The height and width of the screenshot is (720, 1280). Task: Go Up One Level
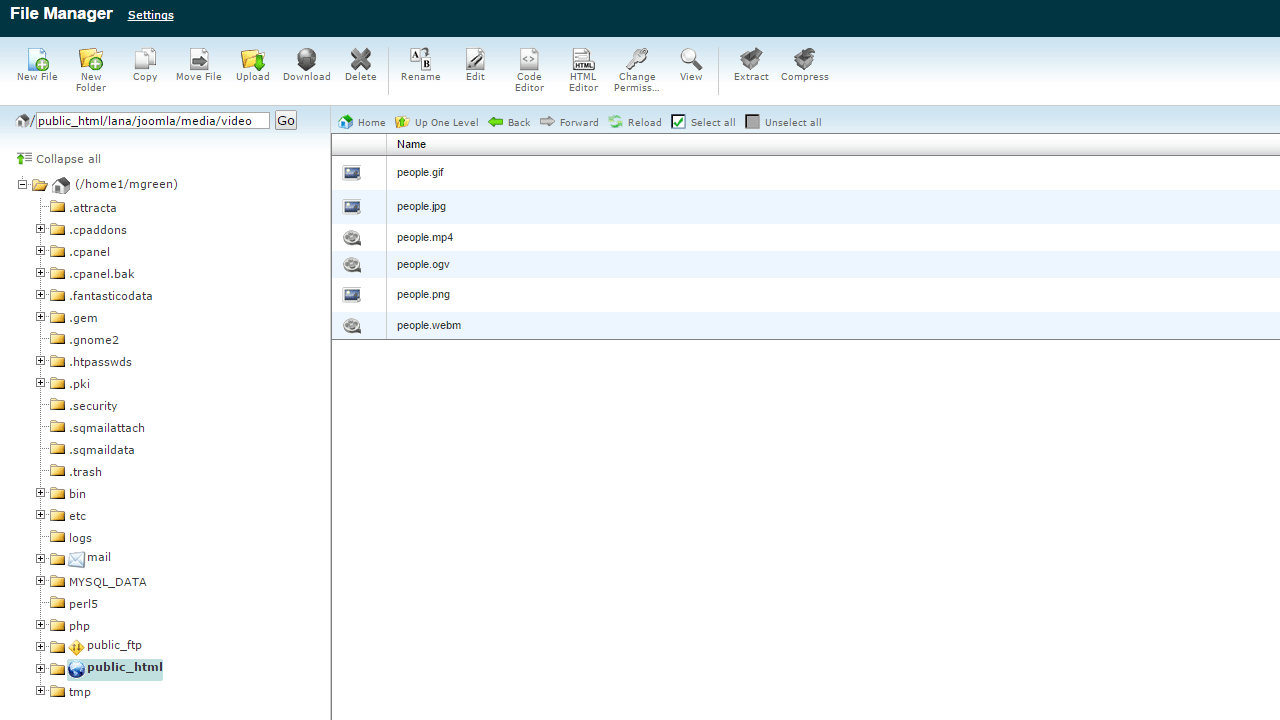[x=437, y=122]
